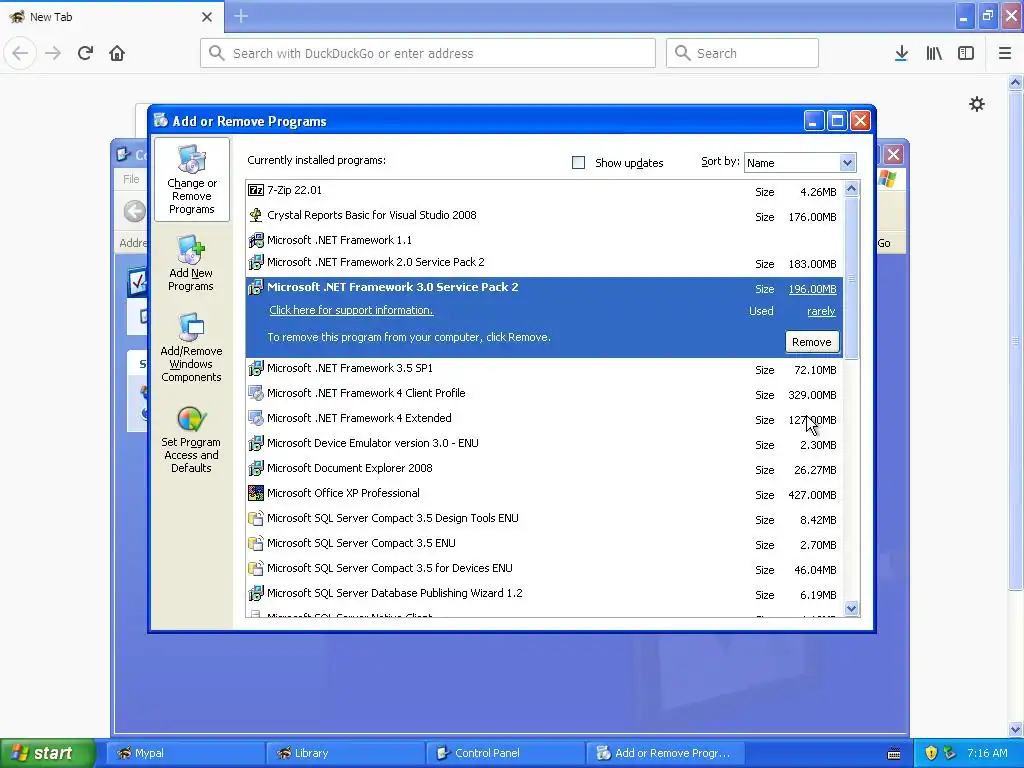The image size is (1024, 768).
Task: Switch to Control Panel taskbar item
Action: [505, 753]
